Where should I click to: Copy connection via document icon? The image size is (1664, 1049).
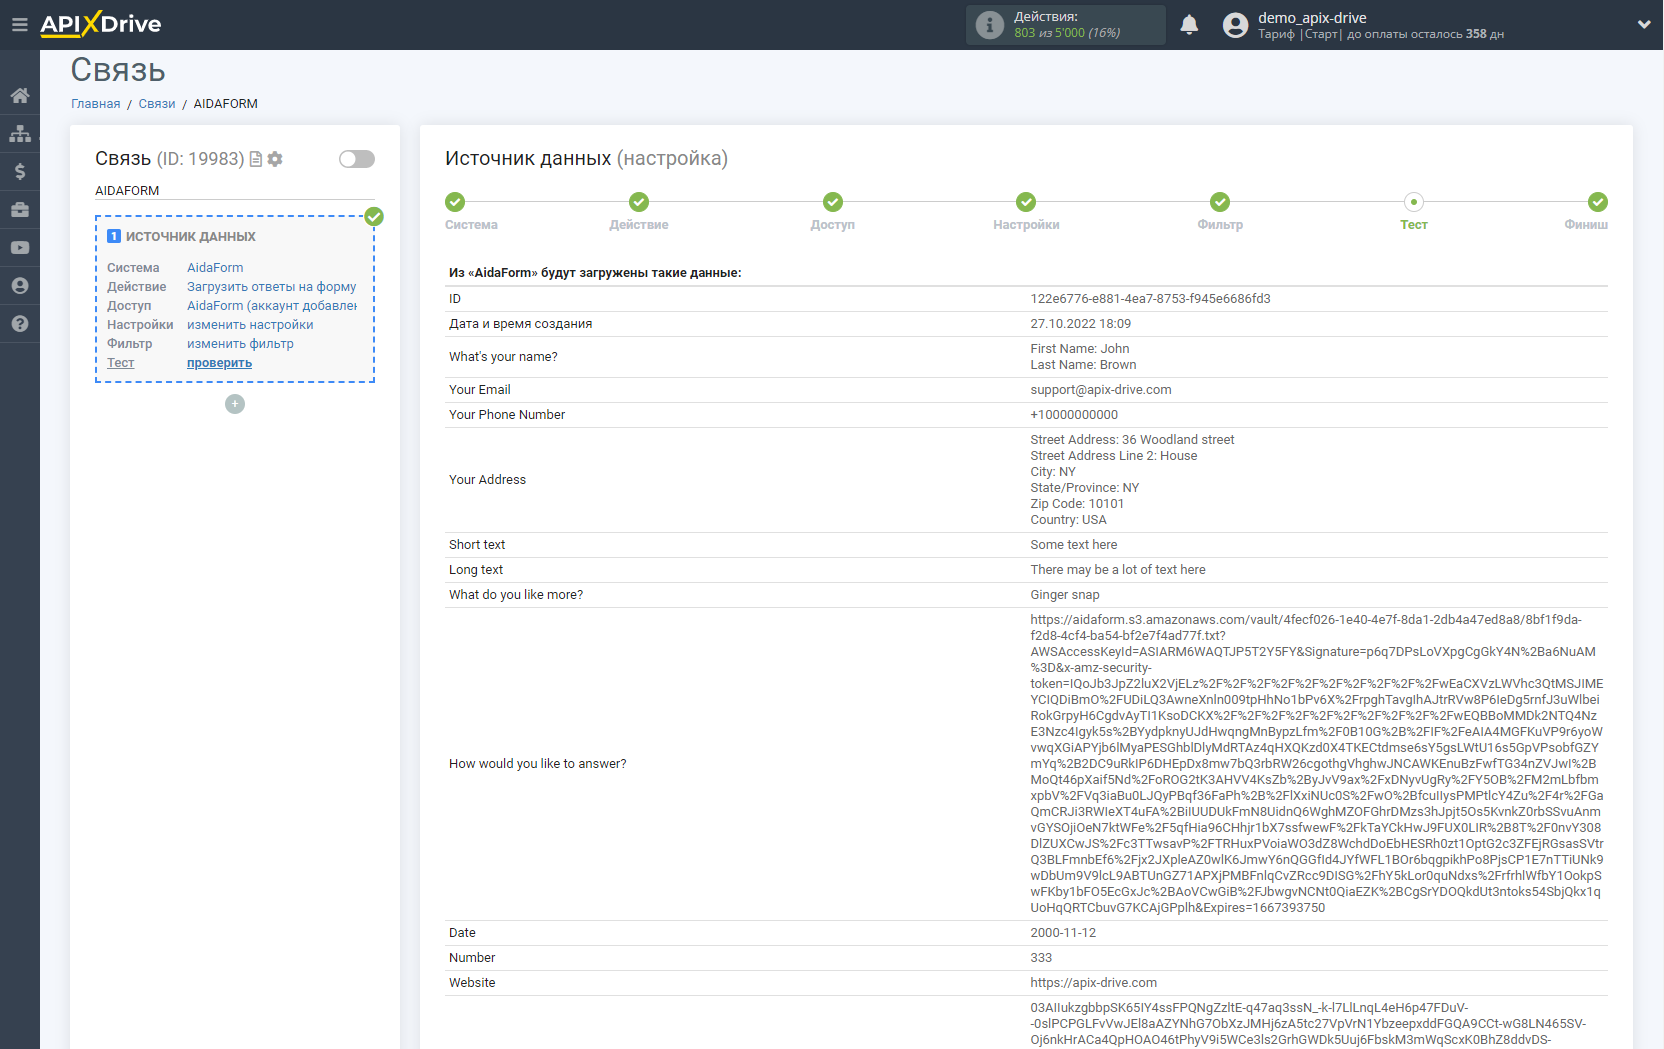click(256, 159)
